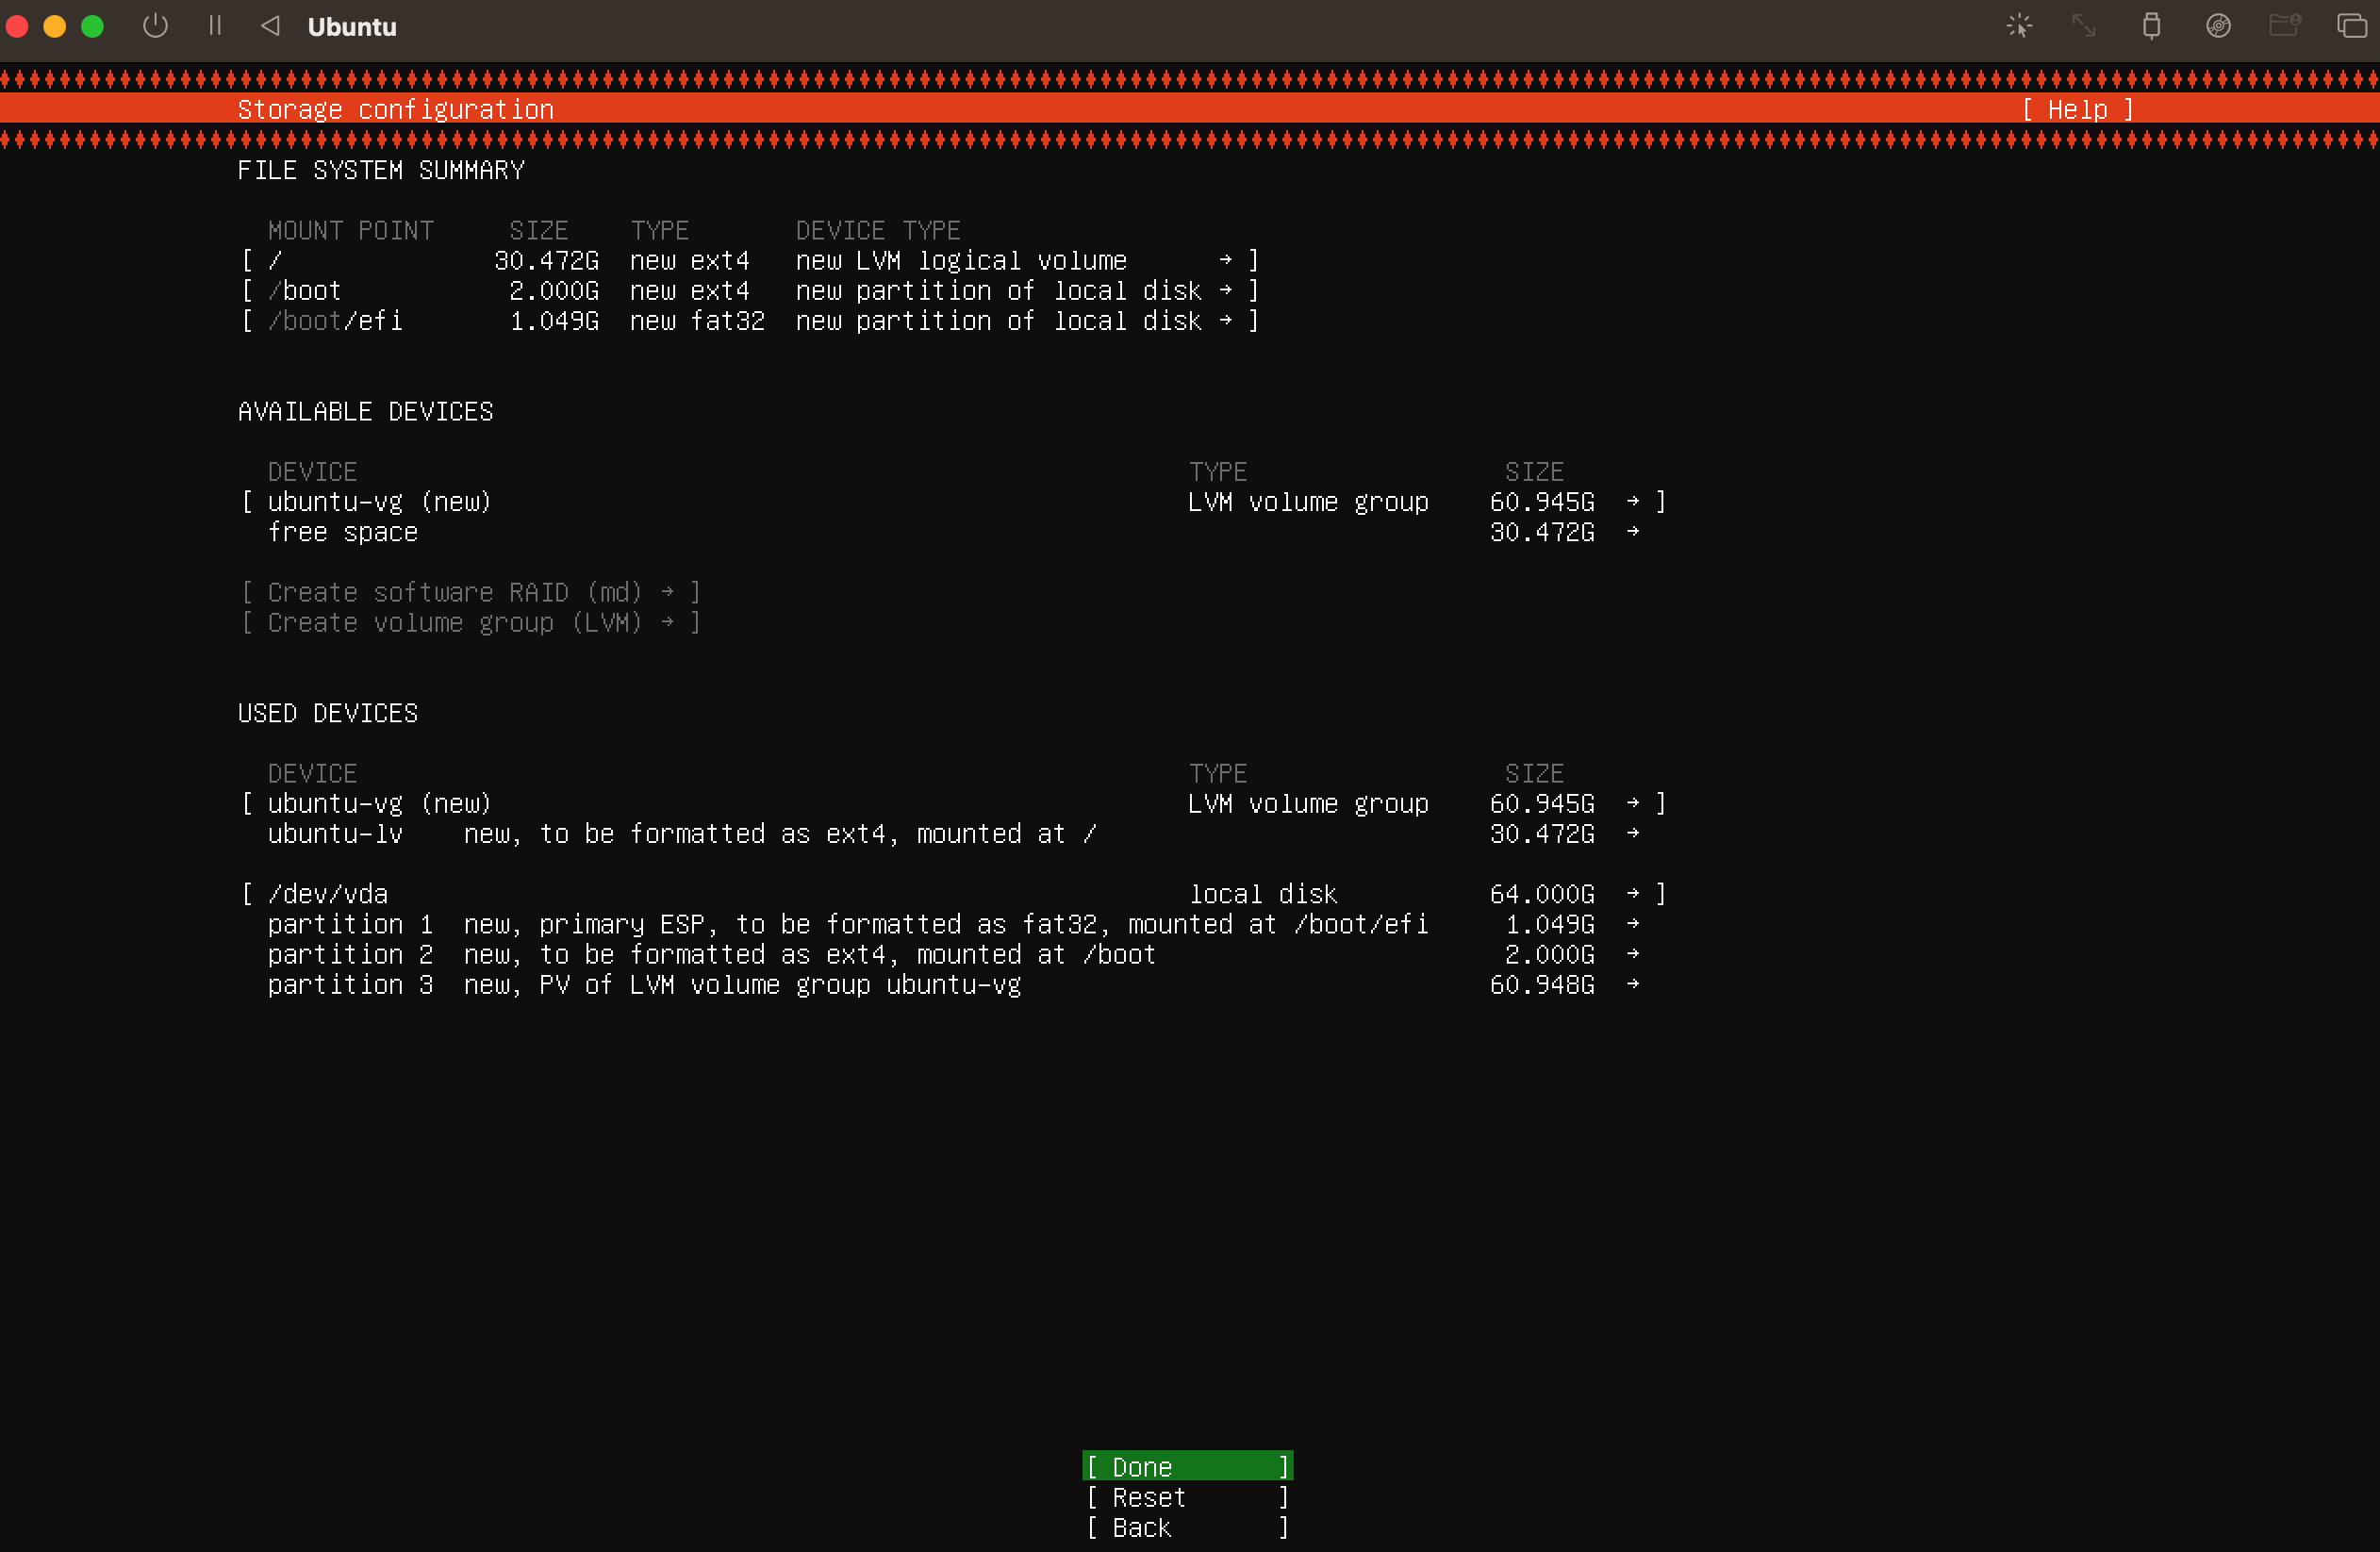This screenshot has height=1552, width=2380.
Task: Expand the /boot/efi mount point entry
Action: (750, 321)
